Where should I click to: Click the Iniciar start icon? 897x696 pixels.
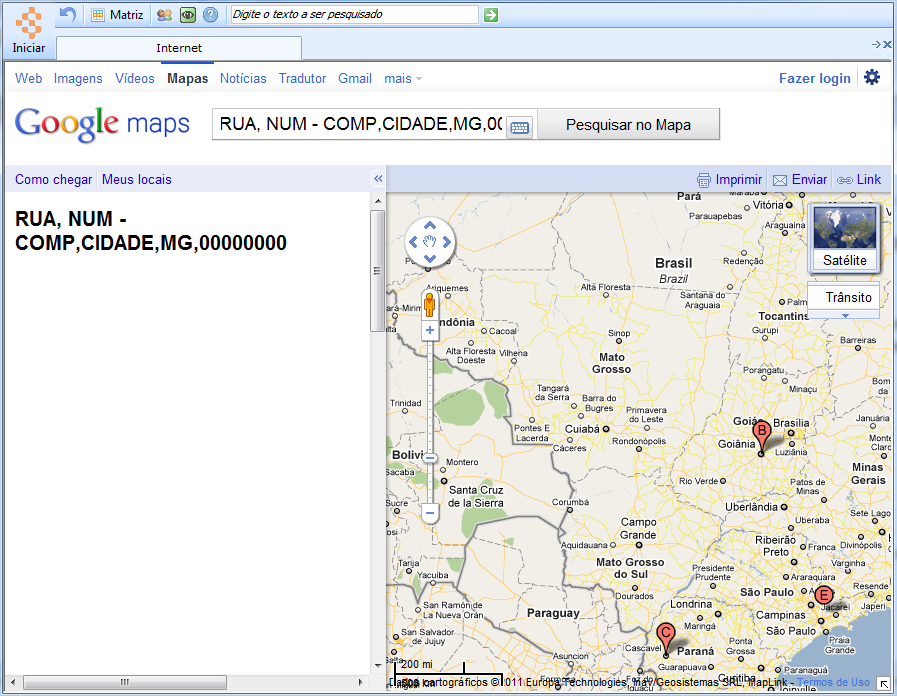pos(29,30)
